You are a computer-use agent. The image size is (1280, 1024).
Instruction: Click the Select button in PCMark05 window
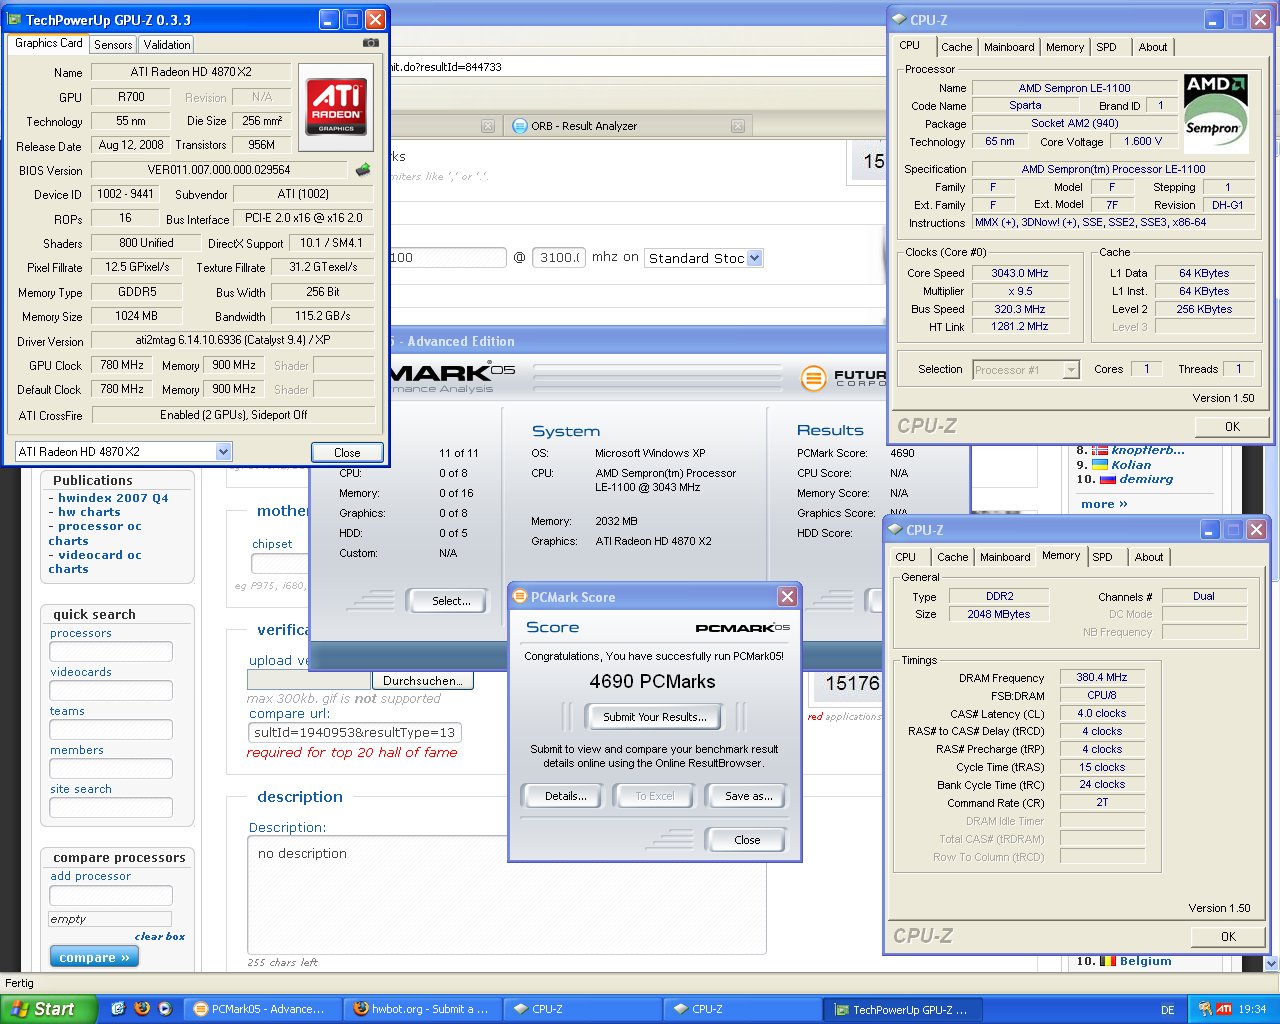coord(451,601)
